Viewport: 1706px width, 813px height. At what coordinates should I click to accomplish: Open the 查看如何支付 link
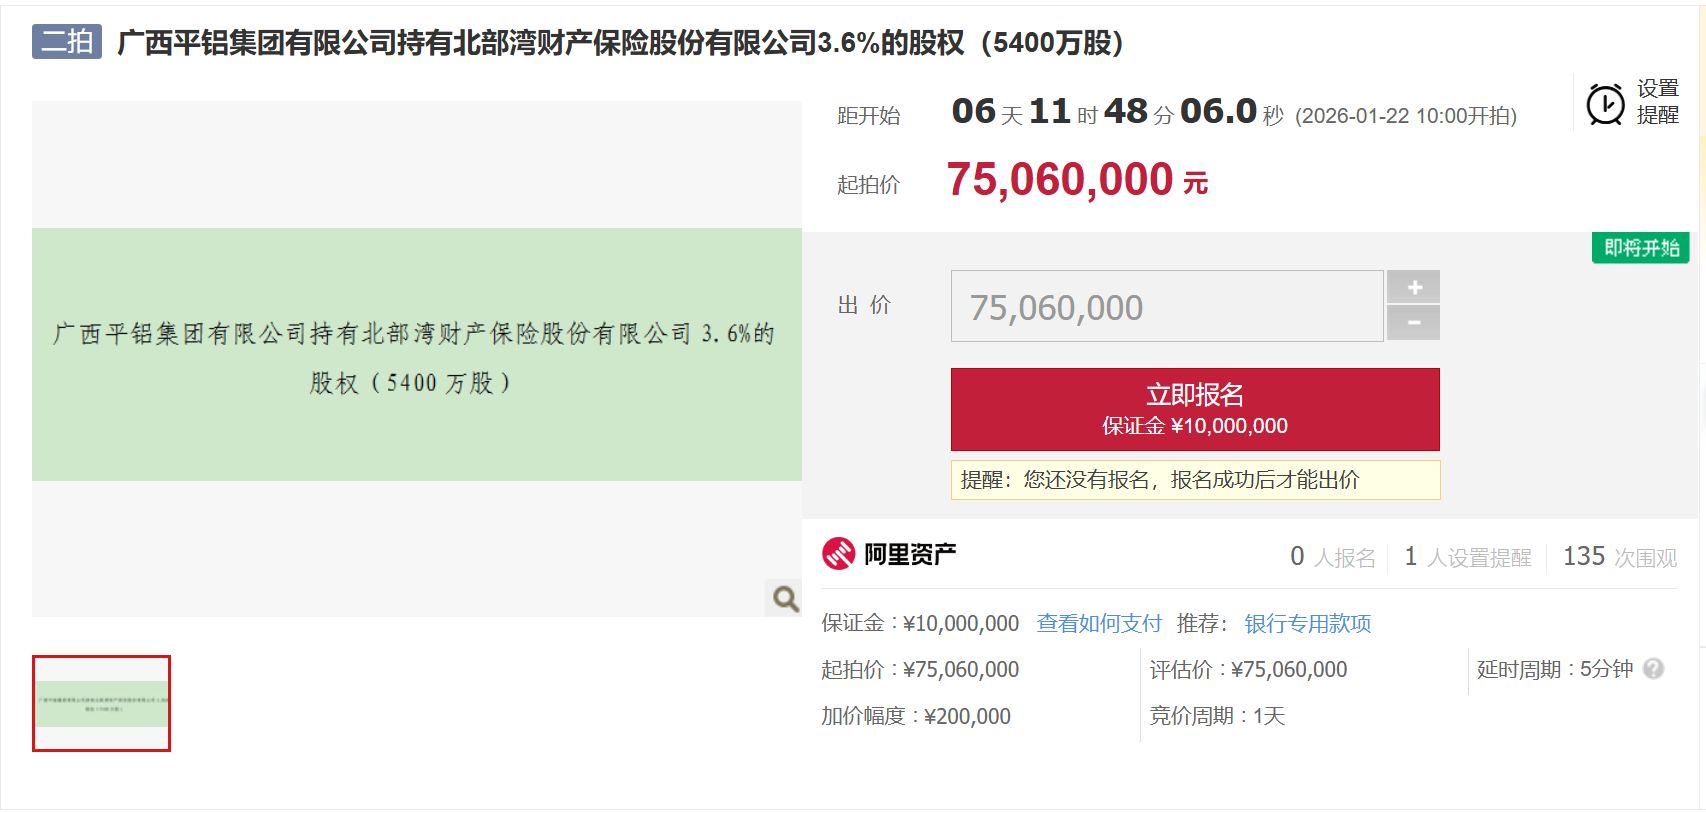click(x=1099, y=623)
